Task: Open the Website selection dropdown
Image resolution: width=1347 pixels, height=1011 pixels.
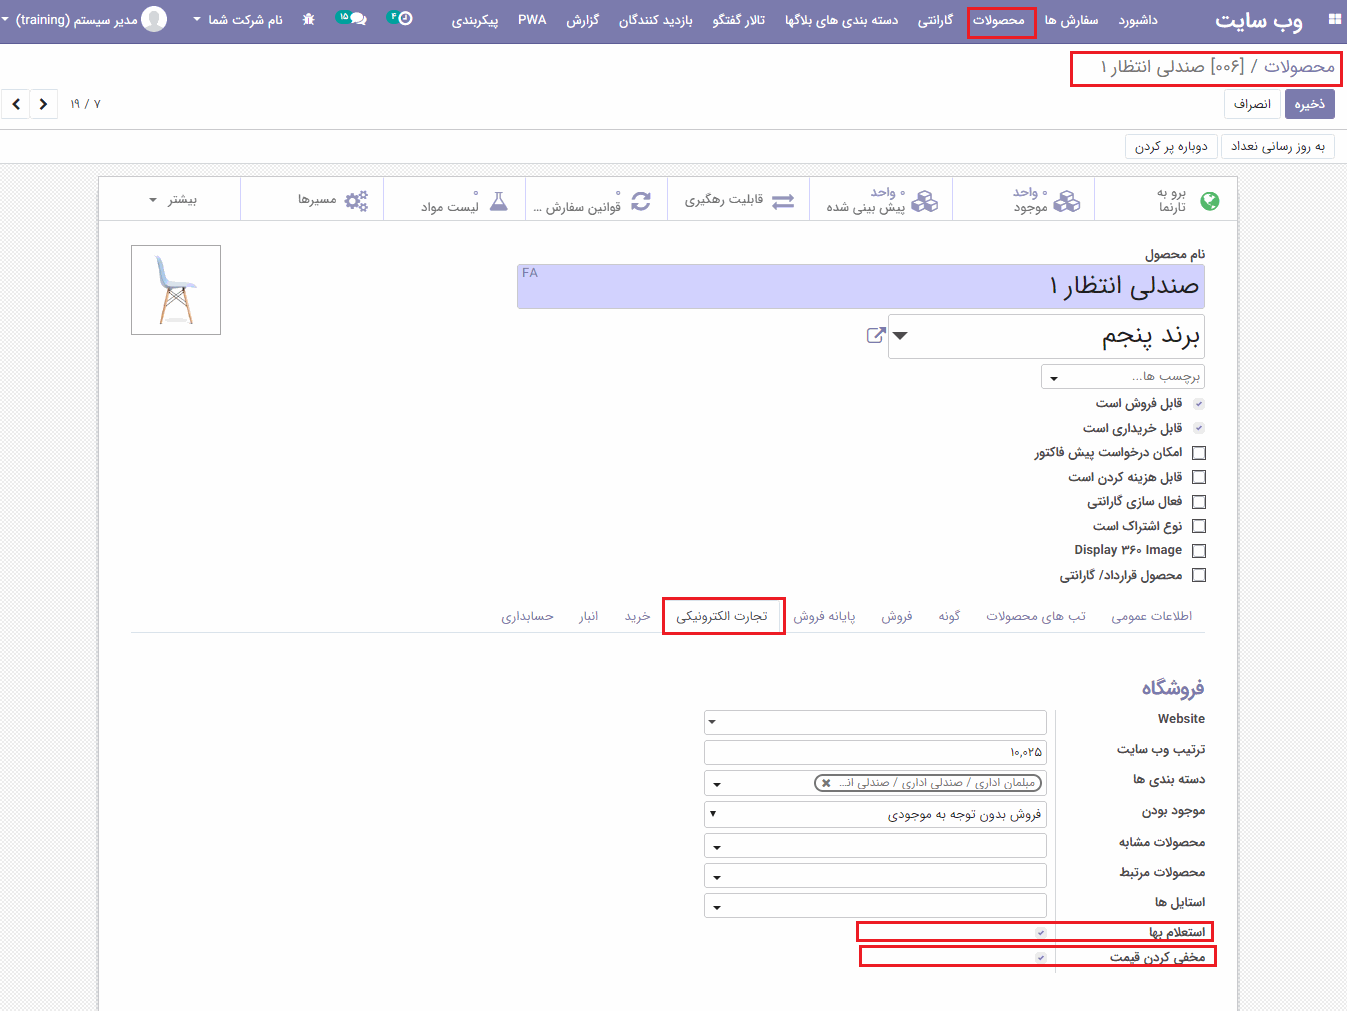Action: tap(875, 722)
